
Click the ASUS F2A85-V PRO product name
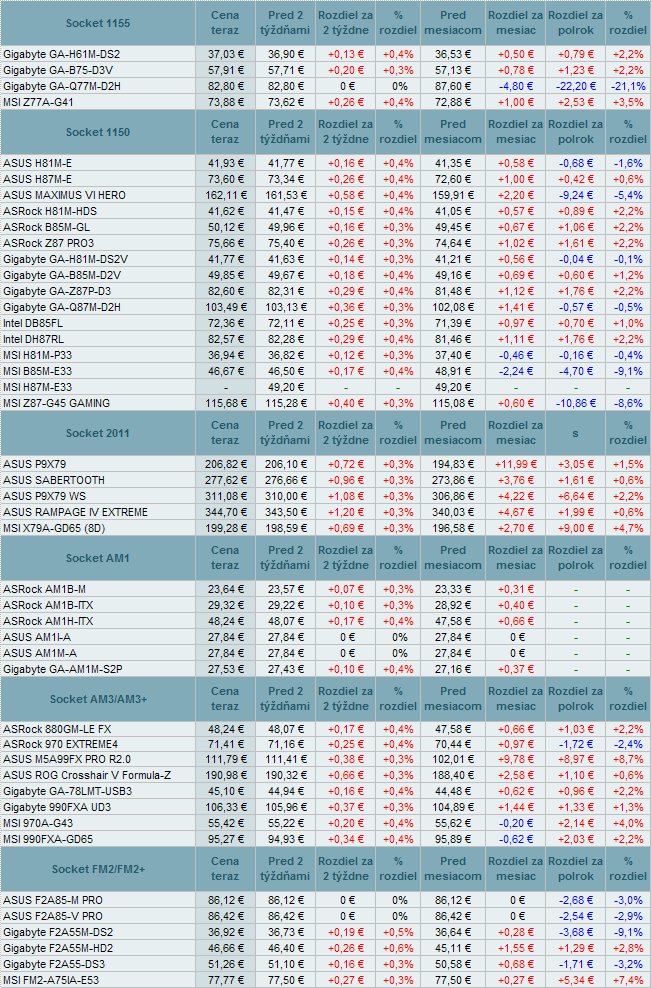[x=52, y=916]
